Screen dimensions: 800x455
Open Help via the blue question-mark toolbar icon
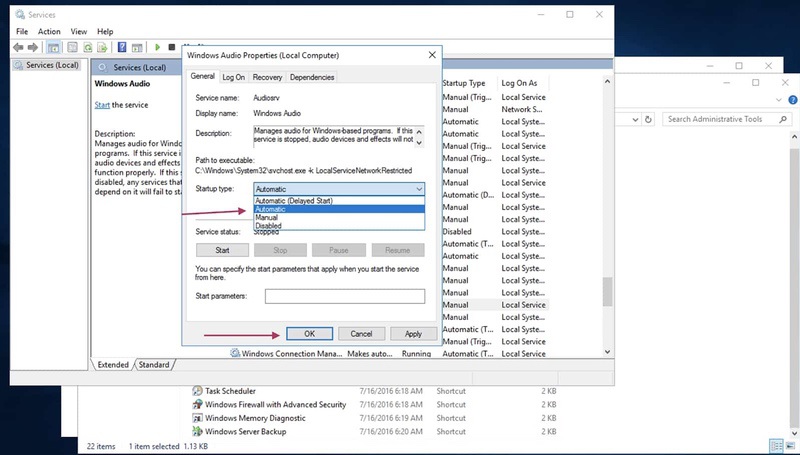point(122,47)
